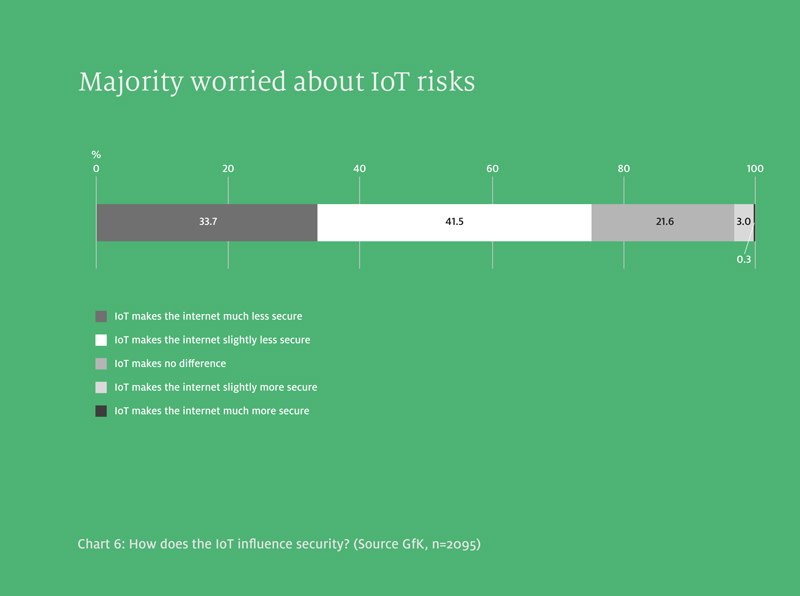Click 'IoT makes the internet much less secure' label
This screenshot has width=800, height=596.
[208, 316]
